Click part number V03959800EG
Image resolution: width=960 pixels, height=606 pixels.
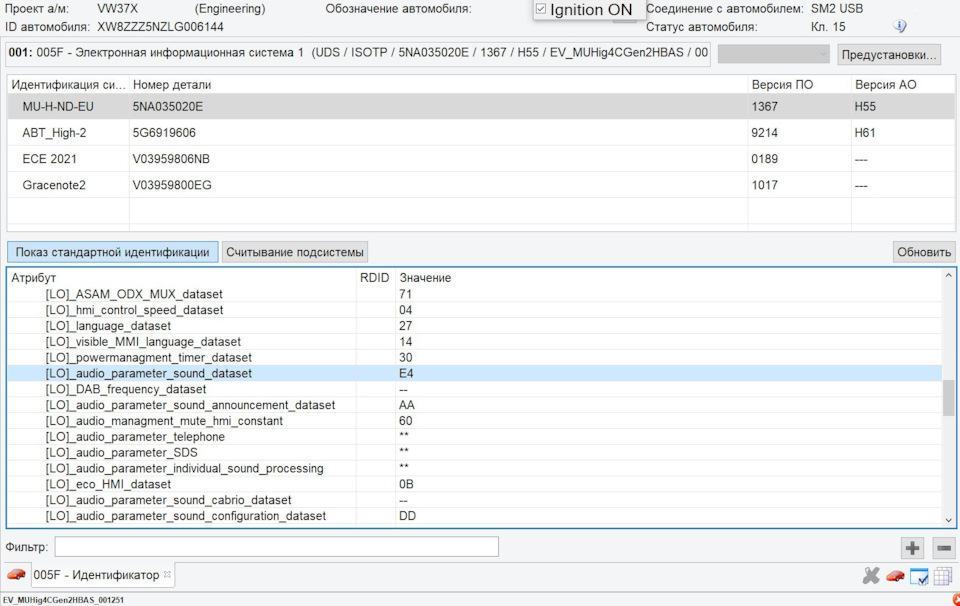[172, 185]
